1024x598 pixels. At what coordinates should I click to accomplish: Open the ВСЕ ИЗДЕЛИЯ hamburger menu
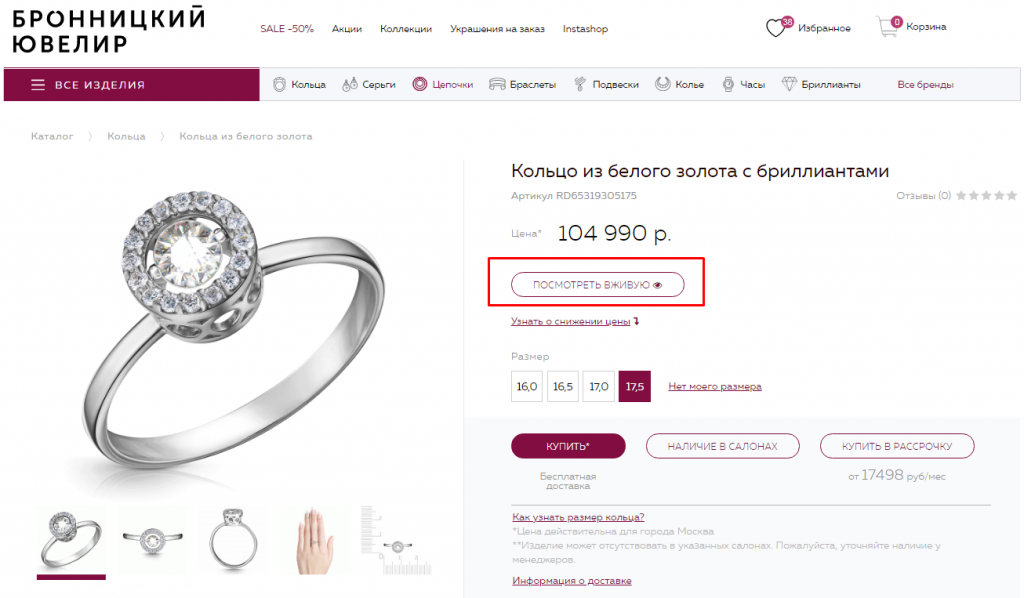click(x=38, y=85)
